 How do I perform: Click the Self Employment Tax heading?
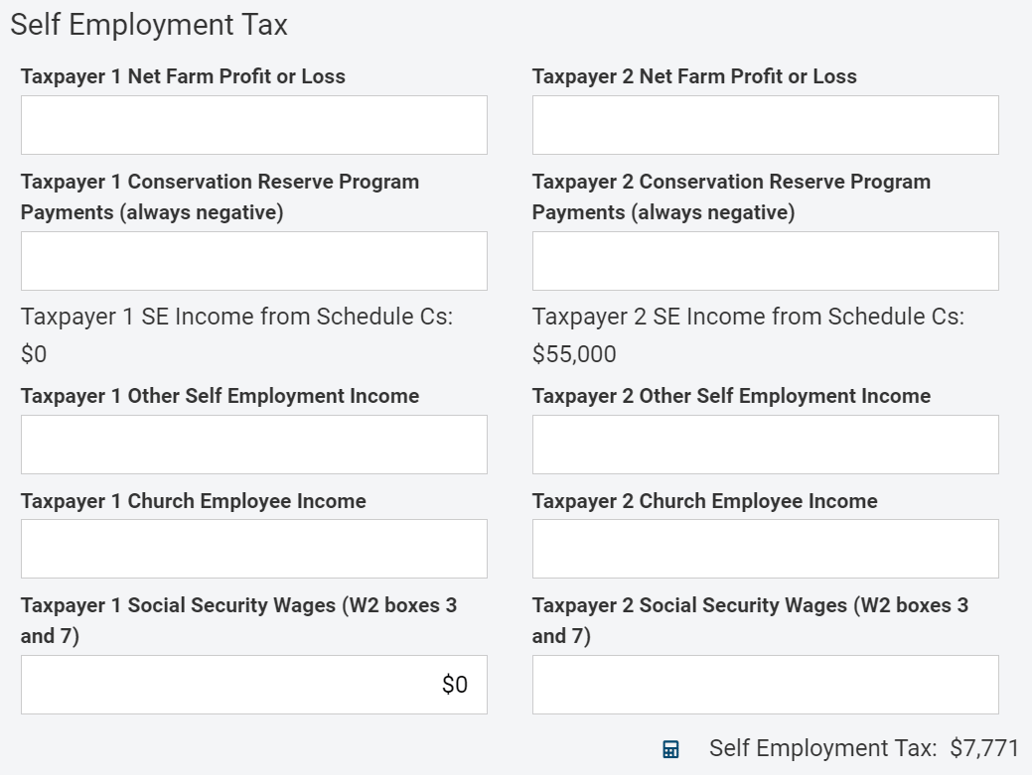pos(146,24)
